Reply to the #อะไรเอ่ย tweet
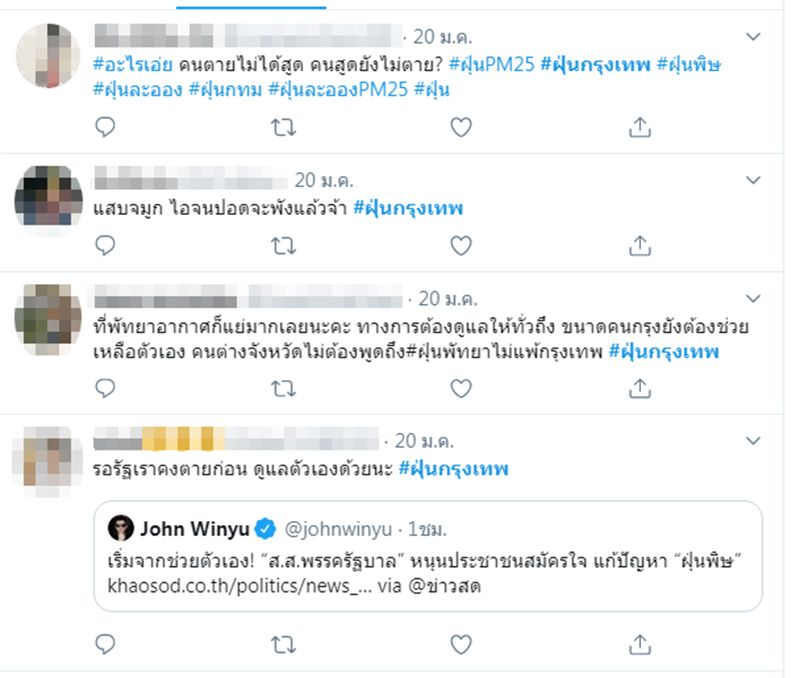This screenshot has height=678, width=800. tap(105, 127)
